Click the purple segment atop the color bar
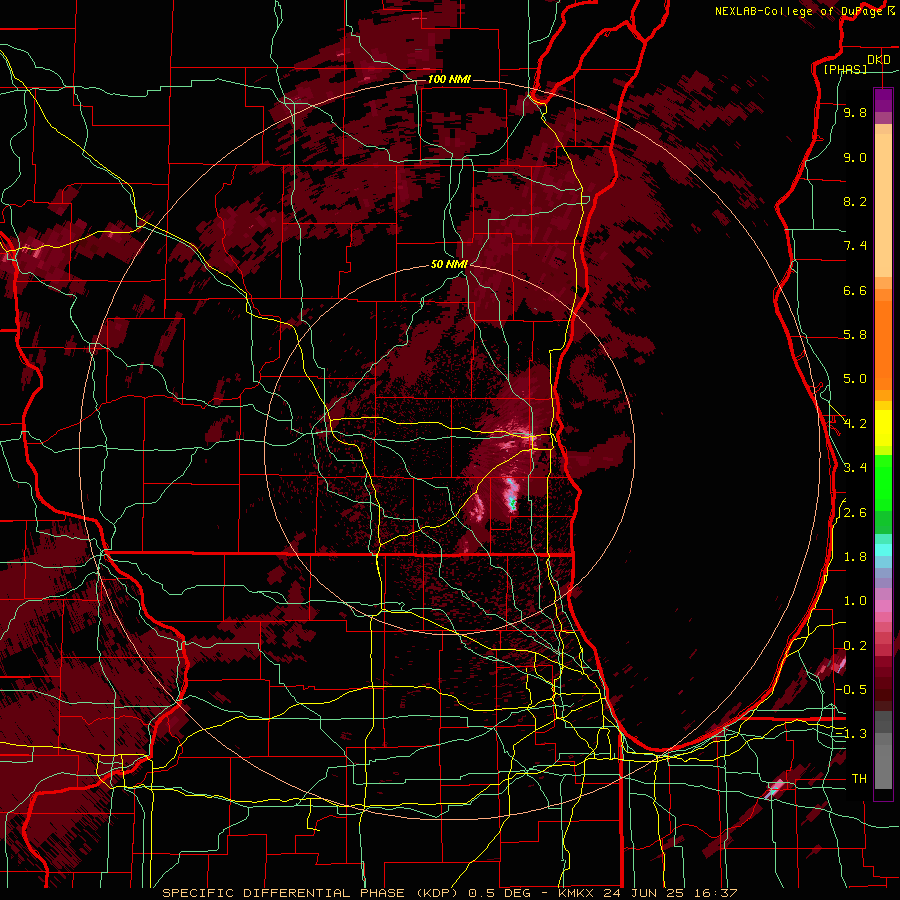 [883, 100]
